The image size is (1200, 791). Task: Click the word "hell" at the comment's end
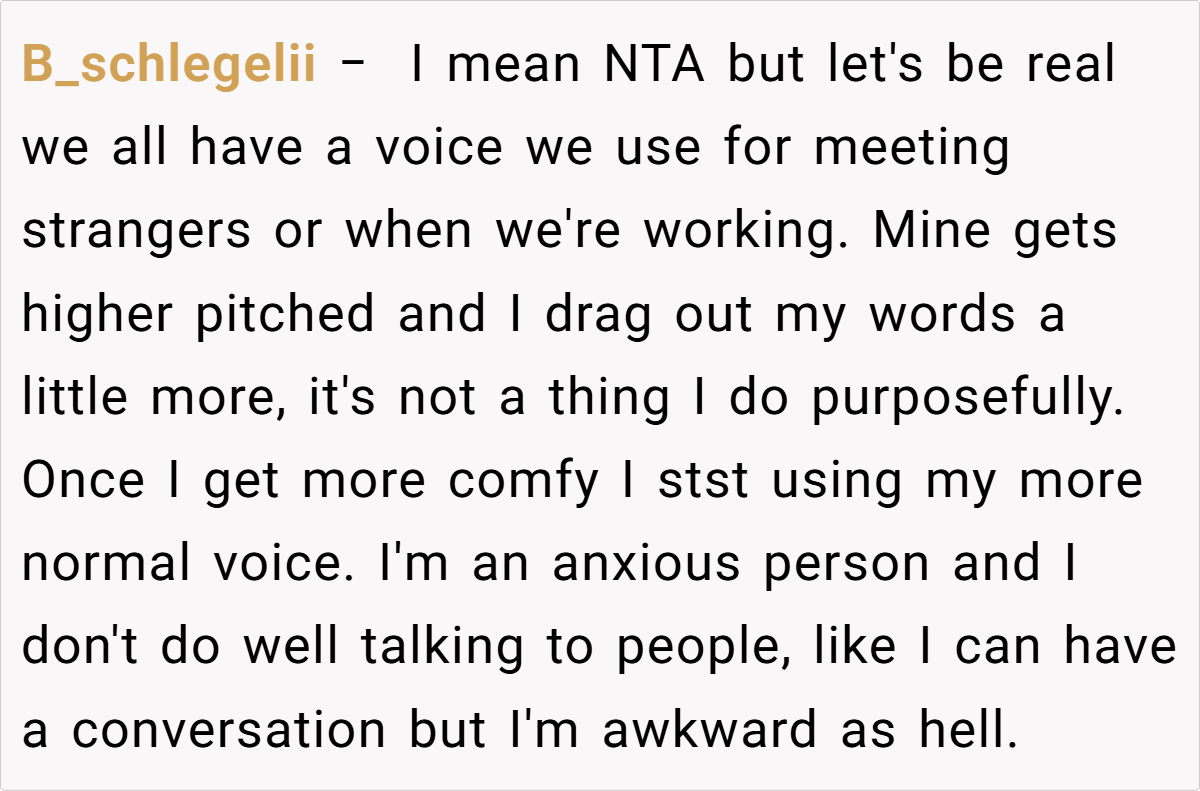coord(969,730)
